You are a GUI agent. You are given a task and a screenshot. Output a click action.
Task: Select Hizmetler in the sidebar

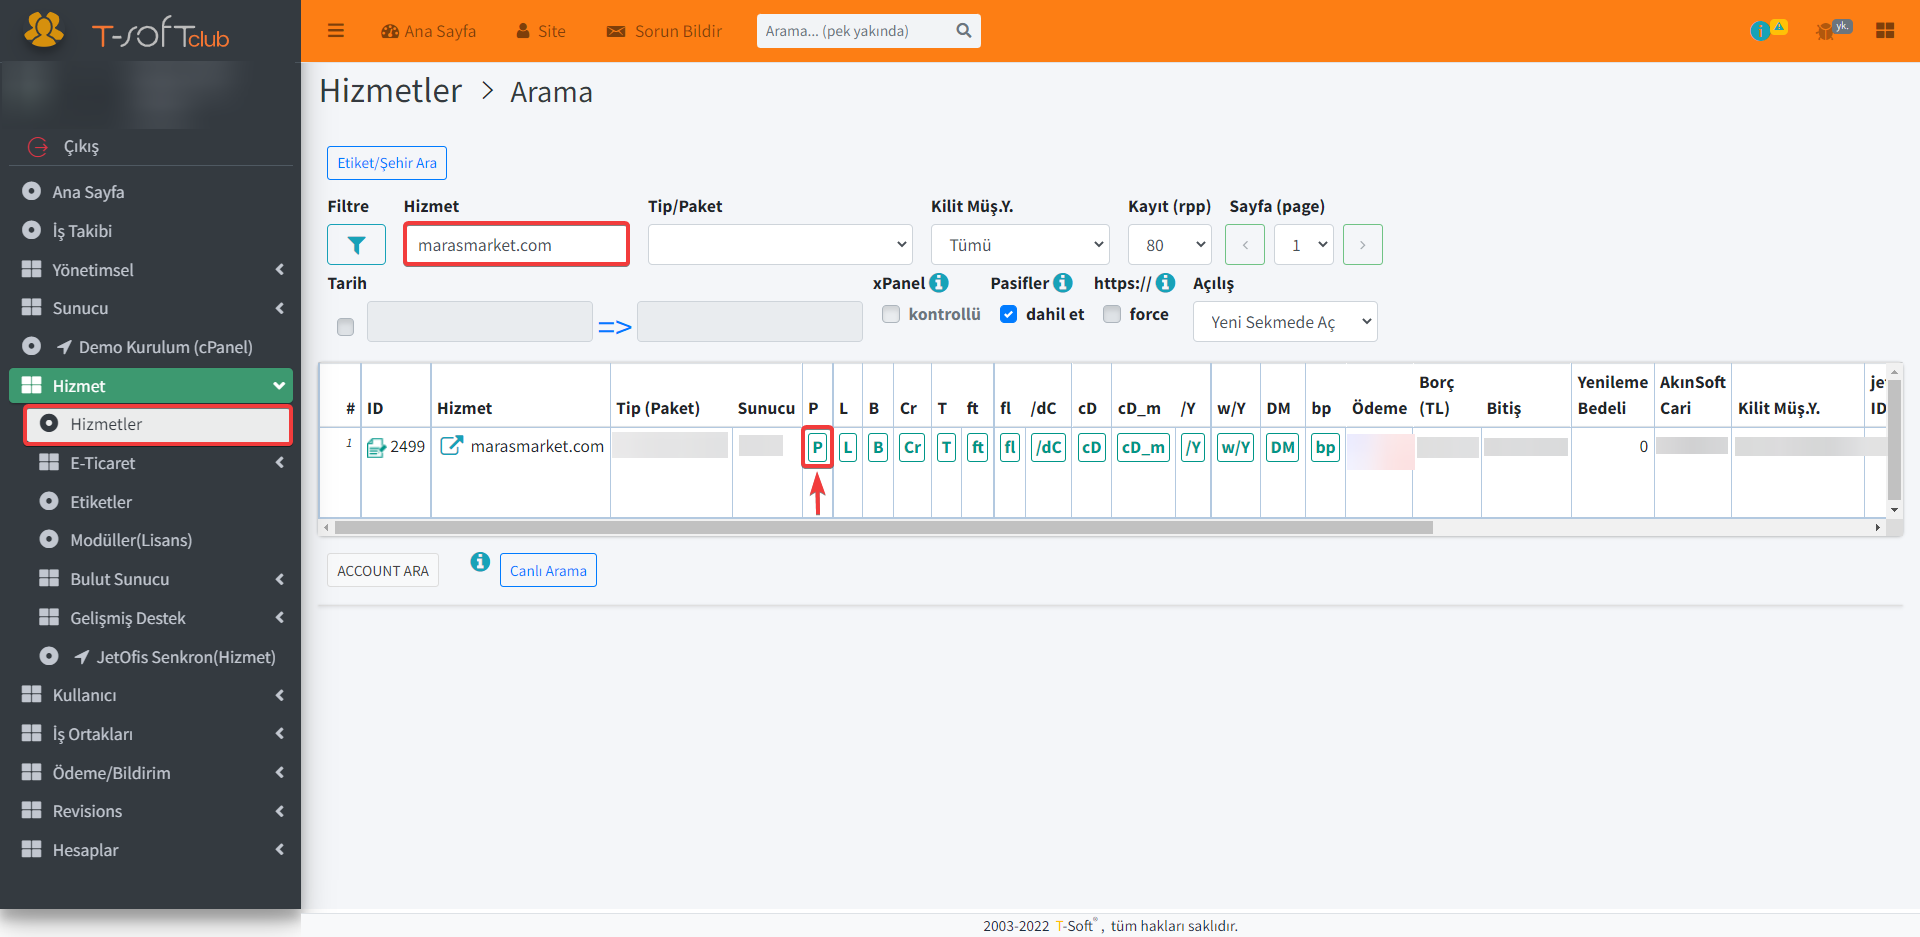pyautogui.click(x=158, y=424)
